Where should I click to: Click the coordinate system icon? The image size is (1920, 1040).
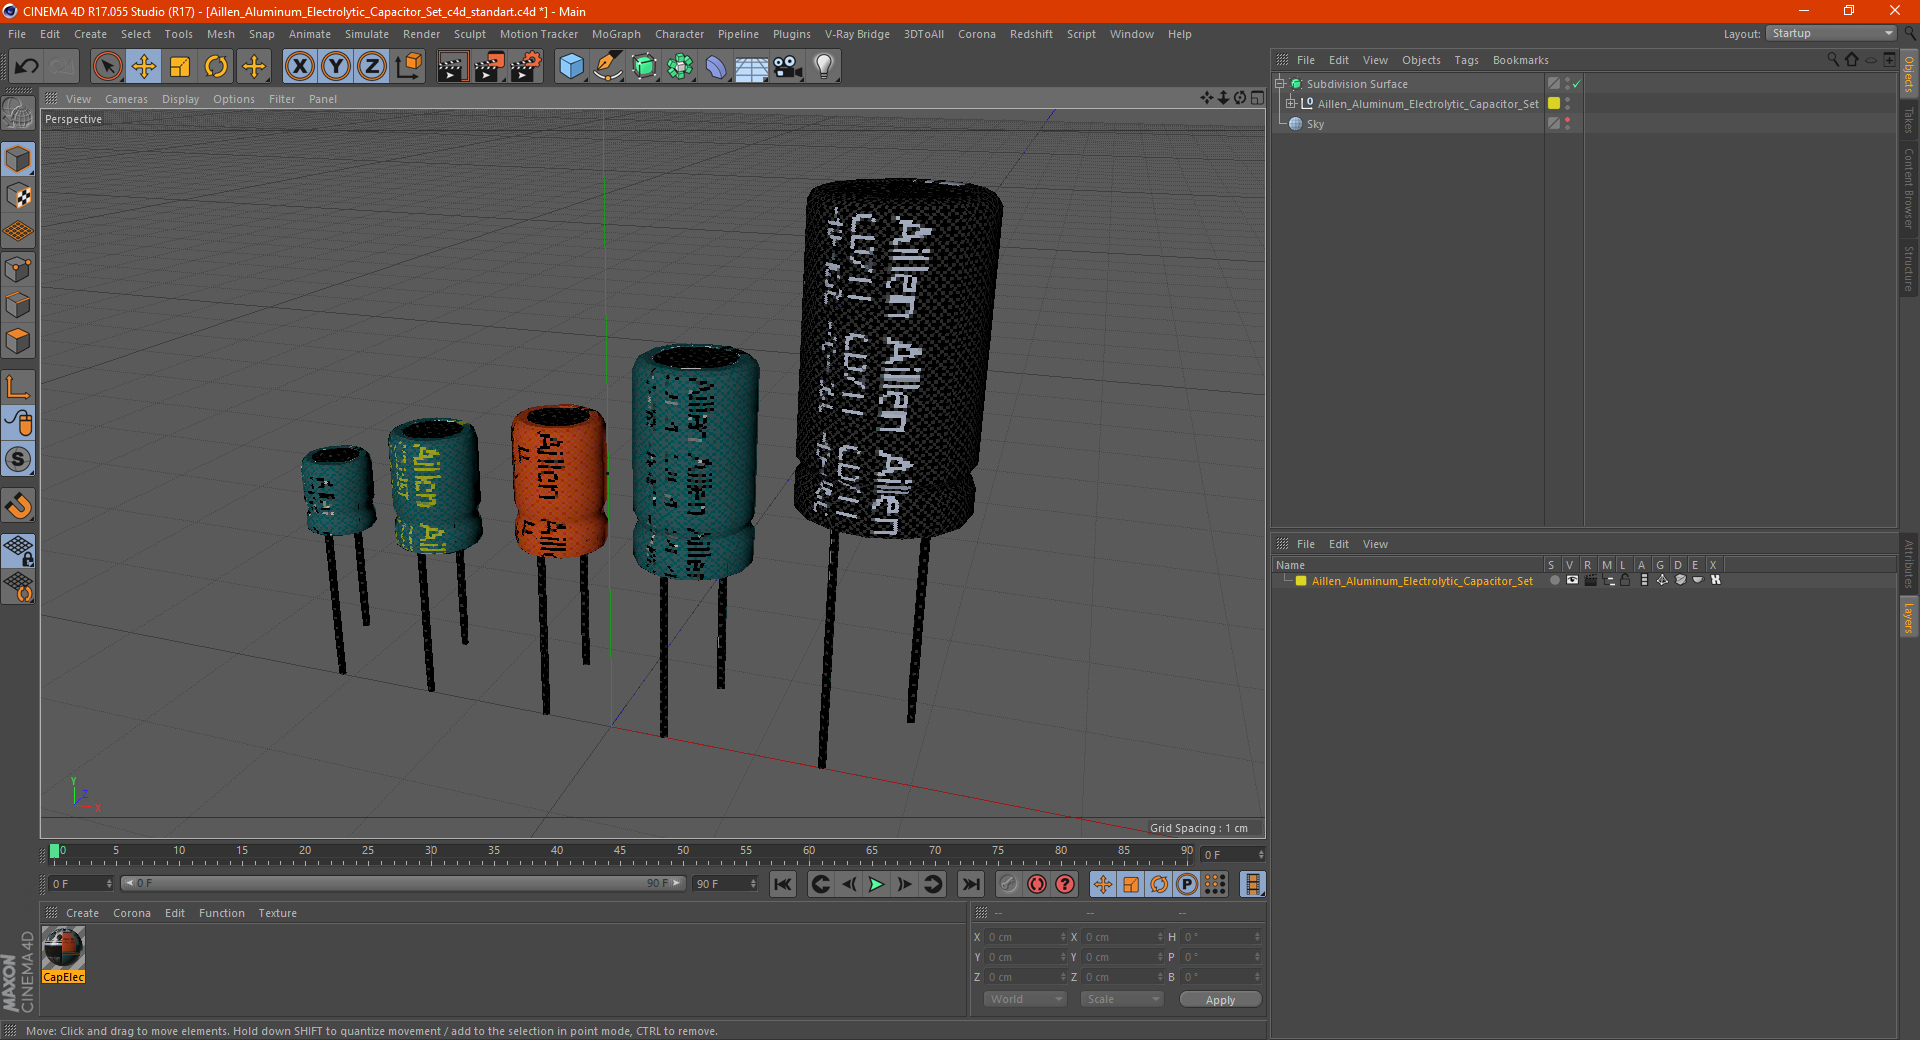click(408, 67)
